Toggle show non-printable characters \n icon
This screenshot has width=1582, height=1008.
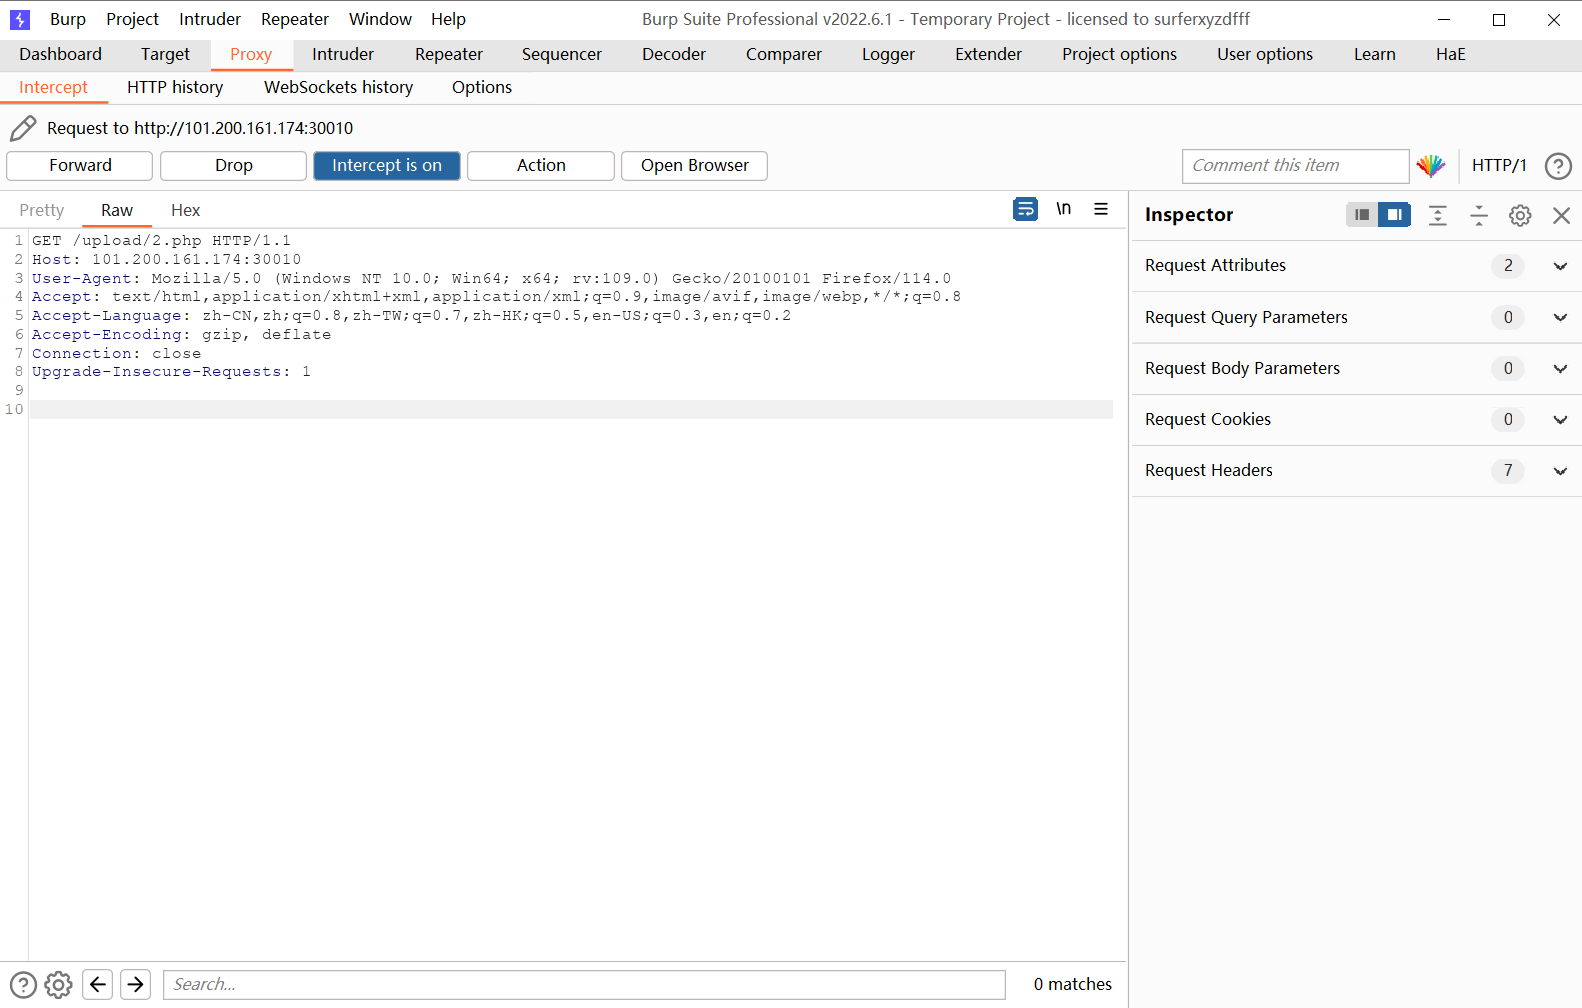(x=1063, y=209)
